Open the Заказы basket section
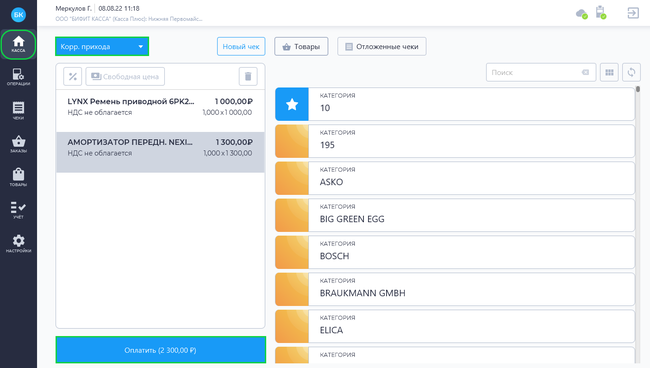The height and width of the screenshot is (368, 650). point(18,144)
